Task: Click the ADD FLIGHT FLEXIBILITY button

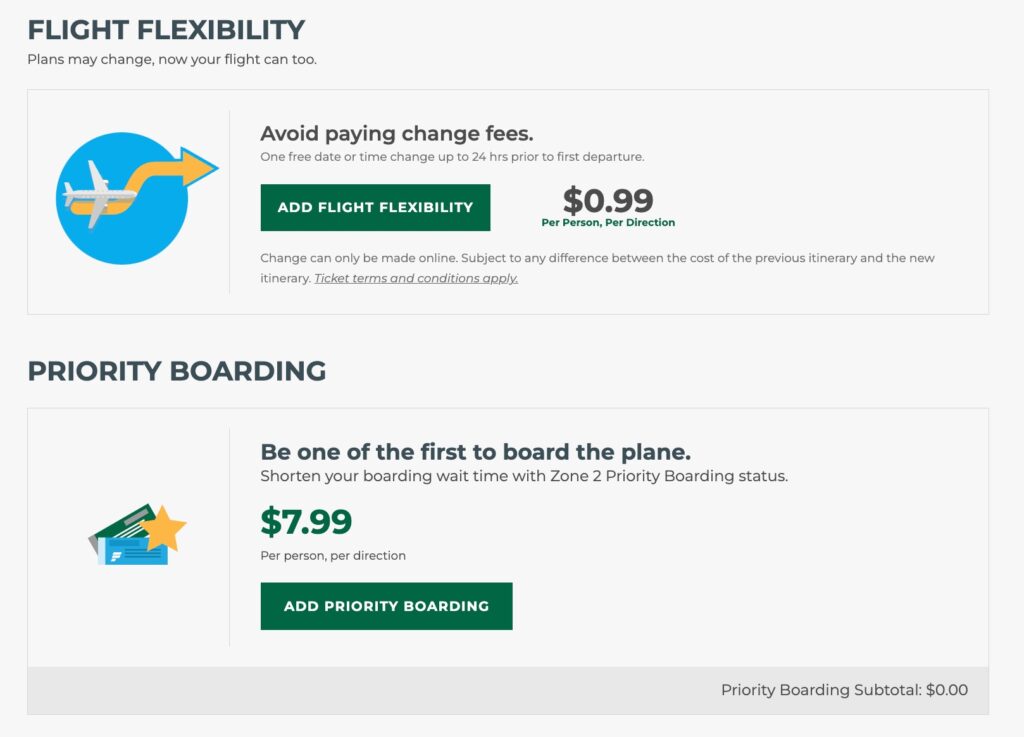Action: pyautogui.click(x=375, y=207)
